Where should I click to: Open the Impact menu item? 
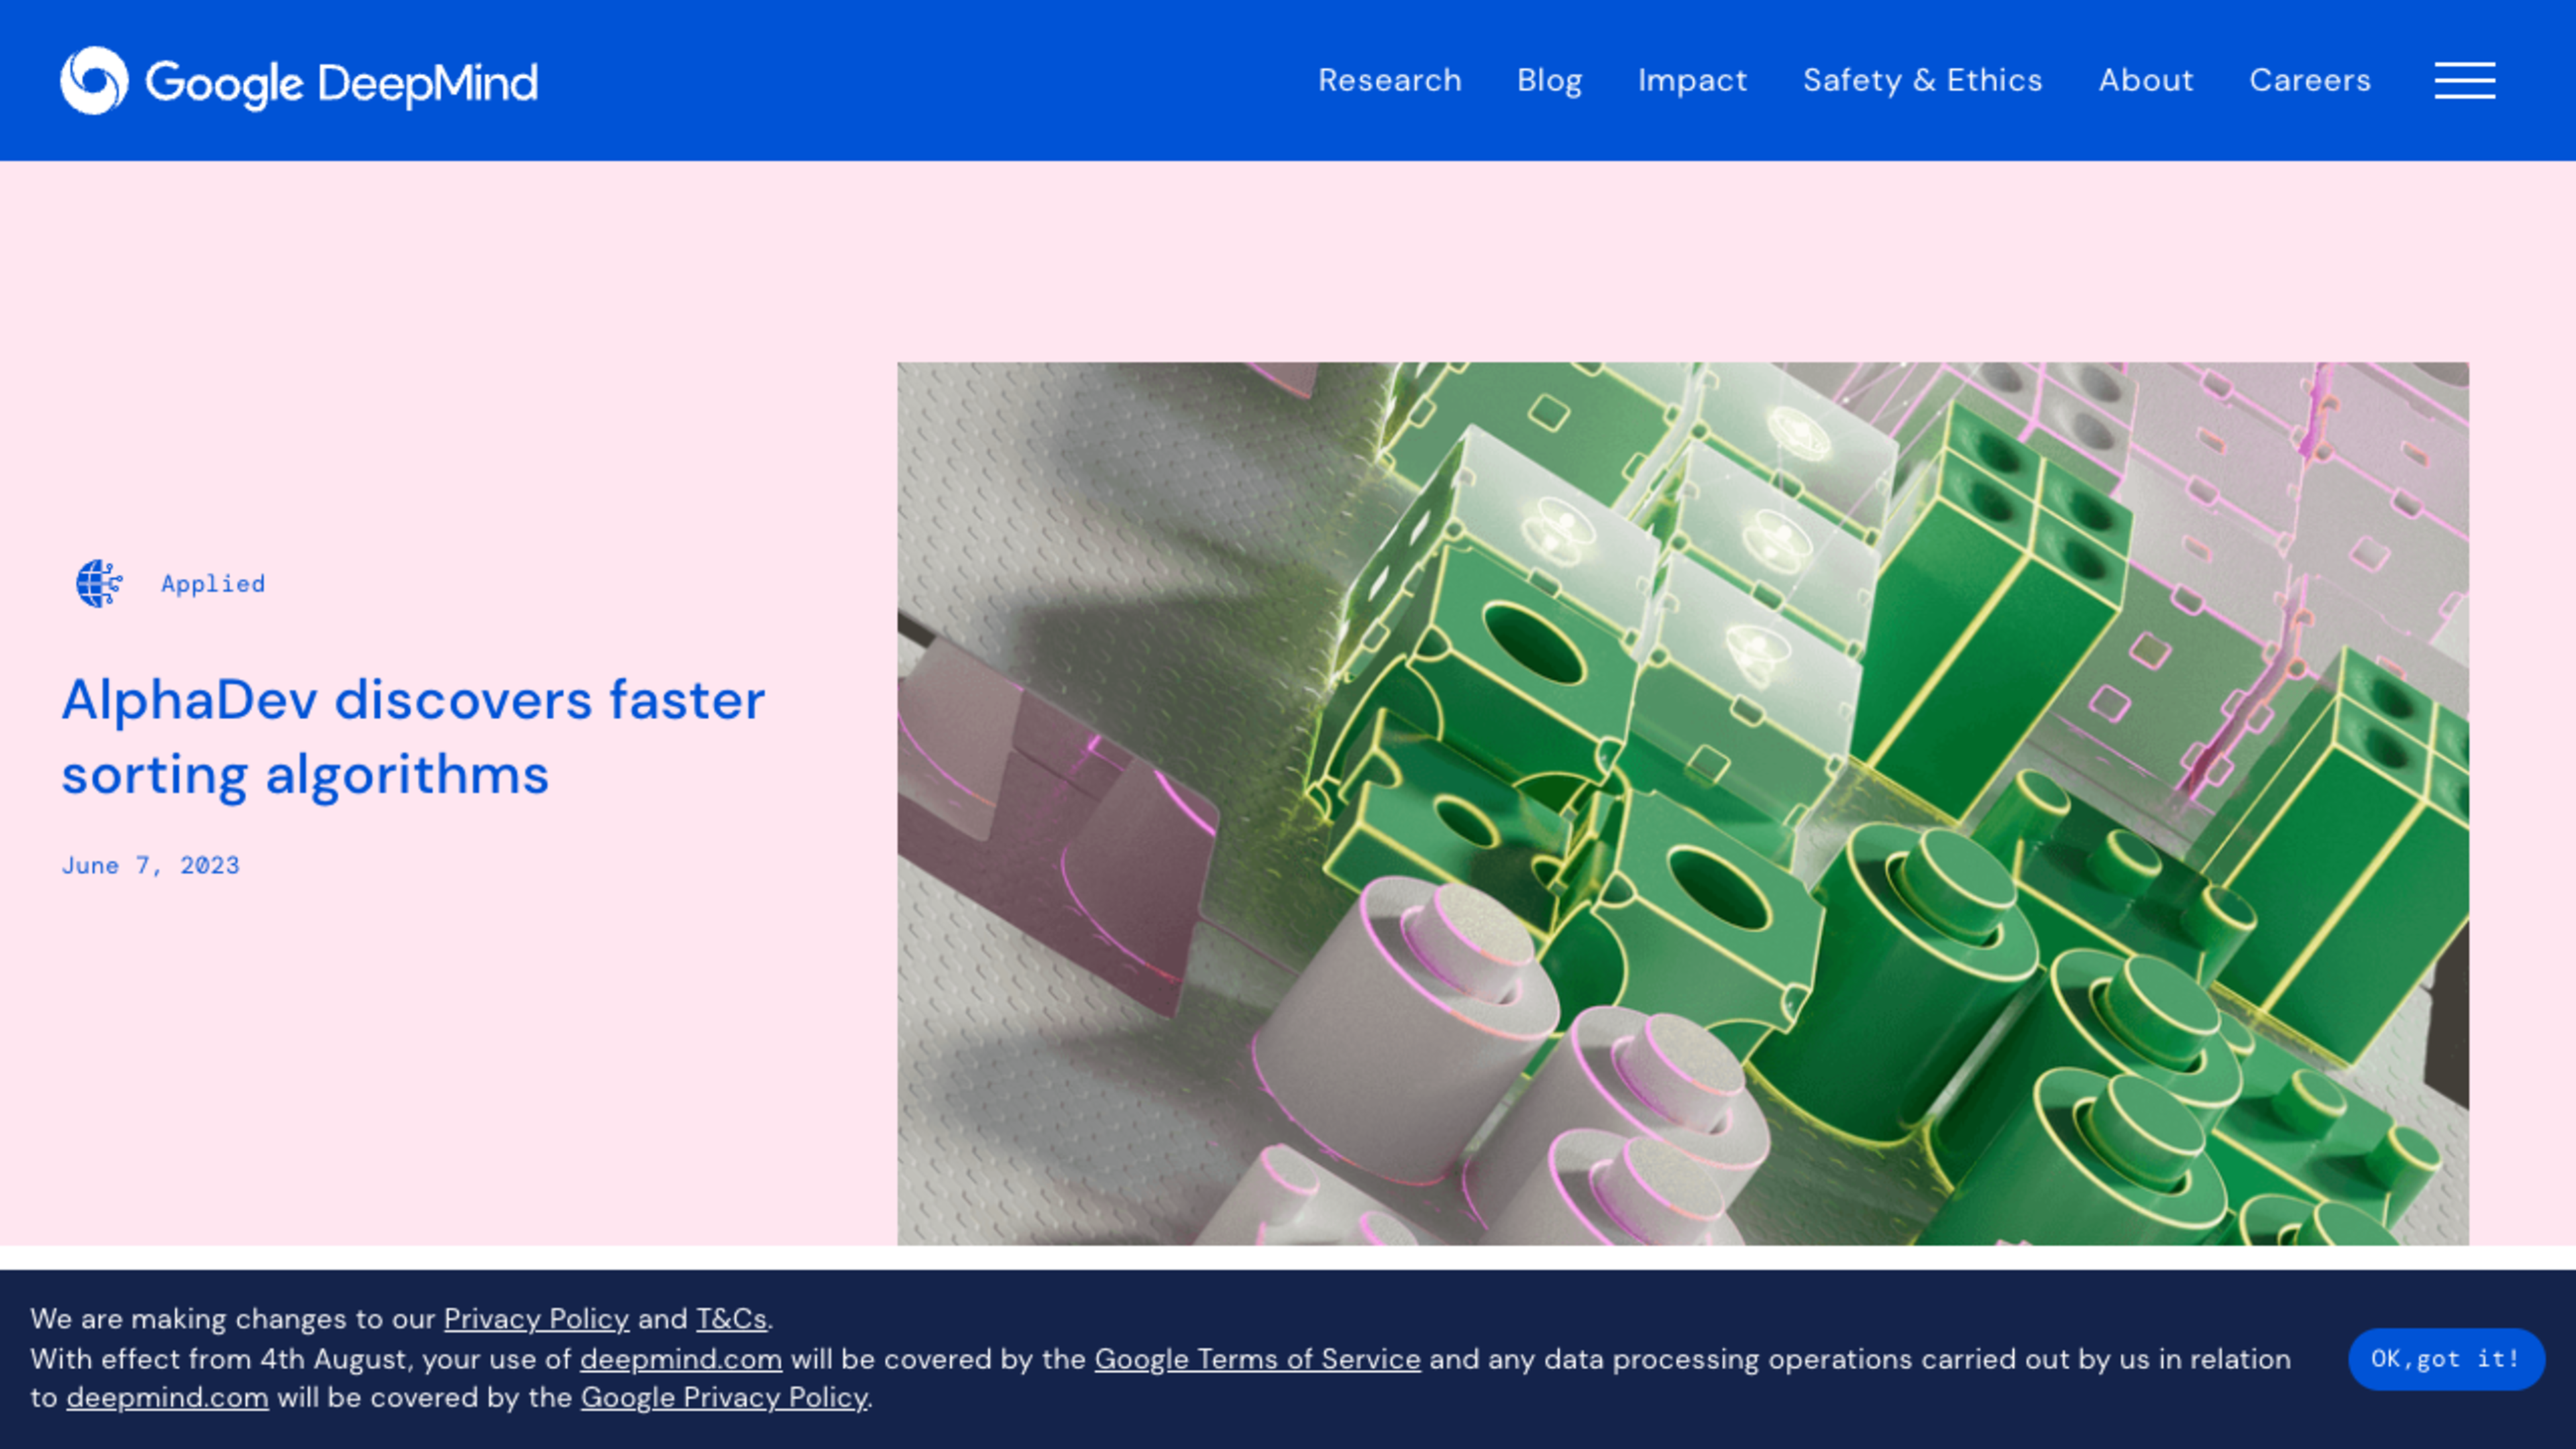click(x=1692, y=80)
